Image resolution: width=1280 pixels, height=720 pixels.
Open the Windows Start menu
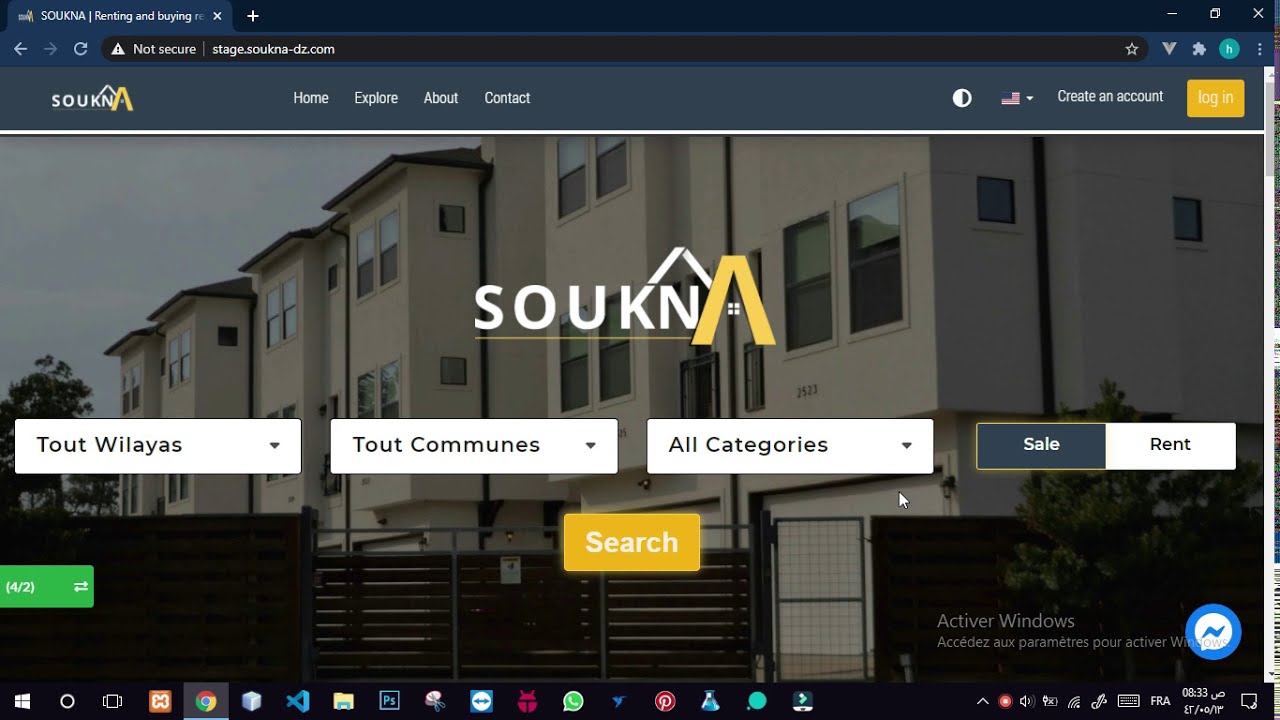coord(22,701)
